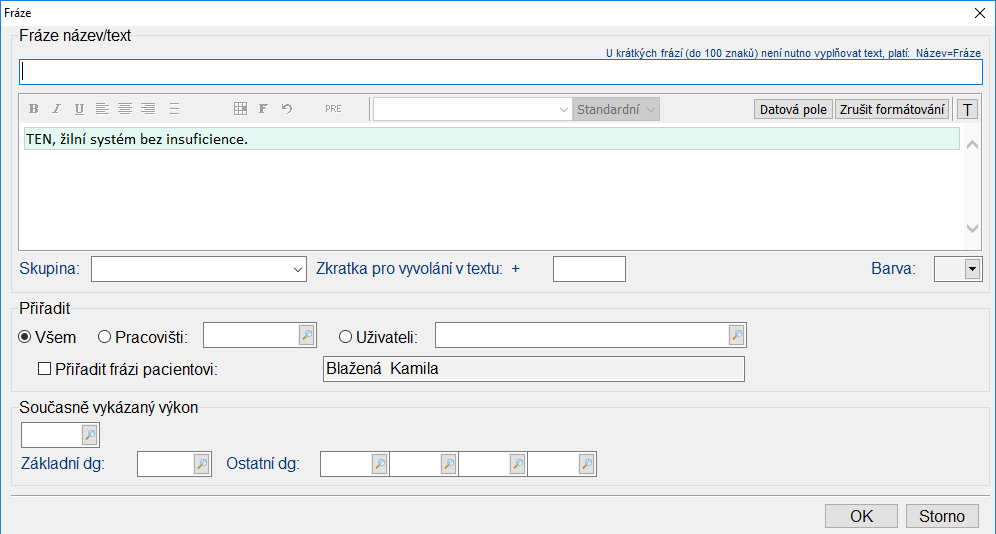Image resolution: width=996 pixels, height=534 pixels.
Task: Click the Datová pole button
Action: click(793, 110)
